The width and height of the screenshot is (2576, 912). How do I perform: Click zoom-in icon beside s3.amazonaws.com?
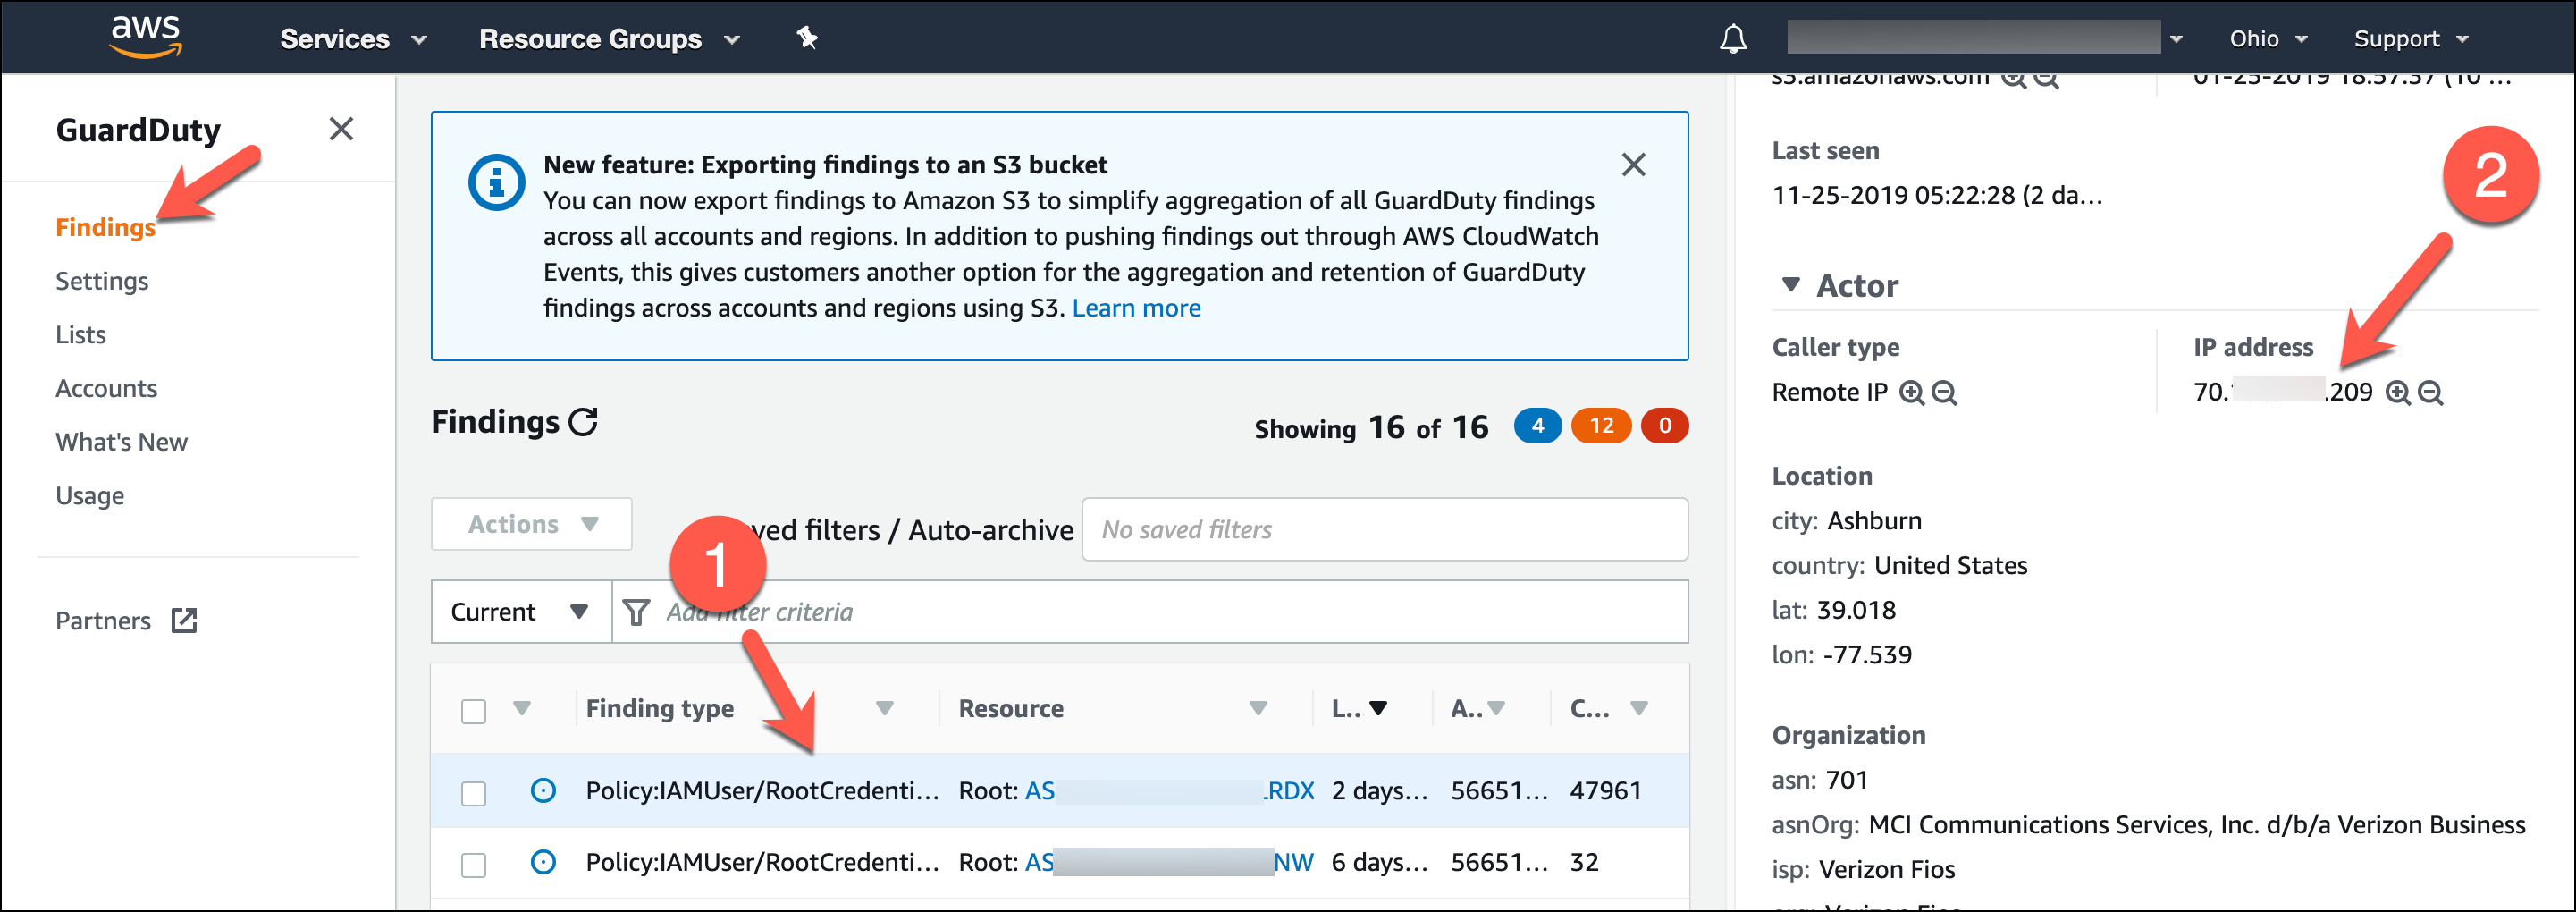(x=2012, y=79)
